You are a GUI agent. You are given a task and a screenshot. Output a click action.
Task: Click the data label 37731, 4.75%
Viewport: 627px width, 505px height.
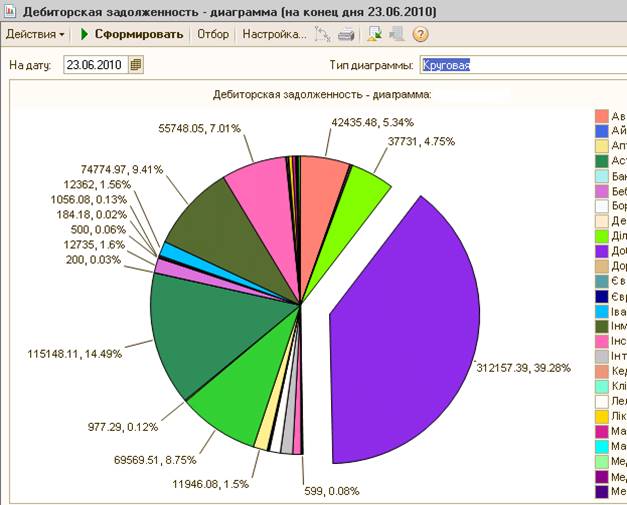click(421, 142)
